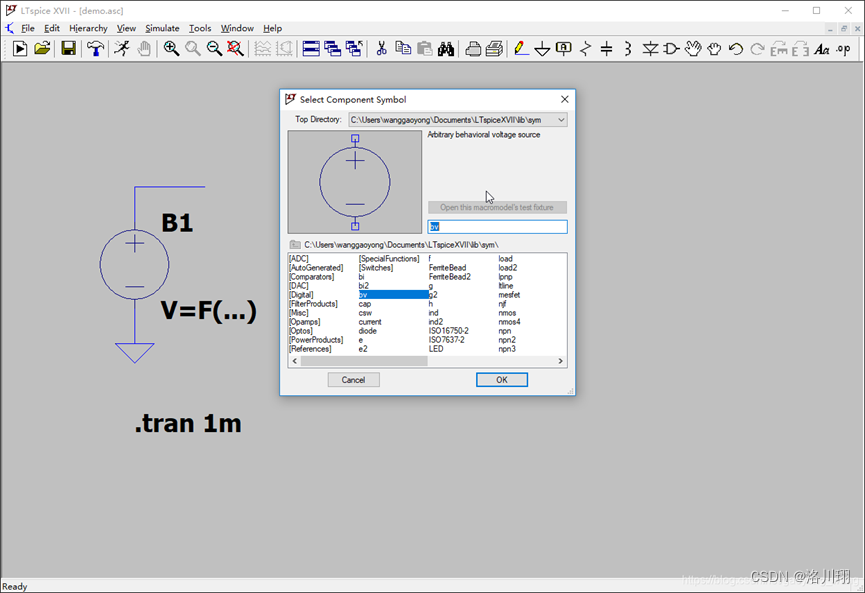Click the component search field showing bv
Viewport: 865px width, 593px height.
[x=497, y=226]
